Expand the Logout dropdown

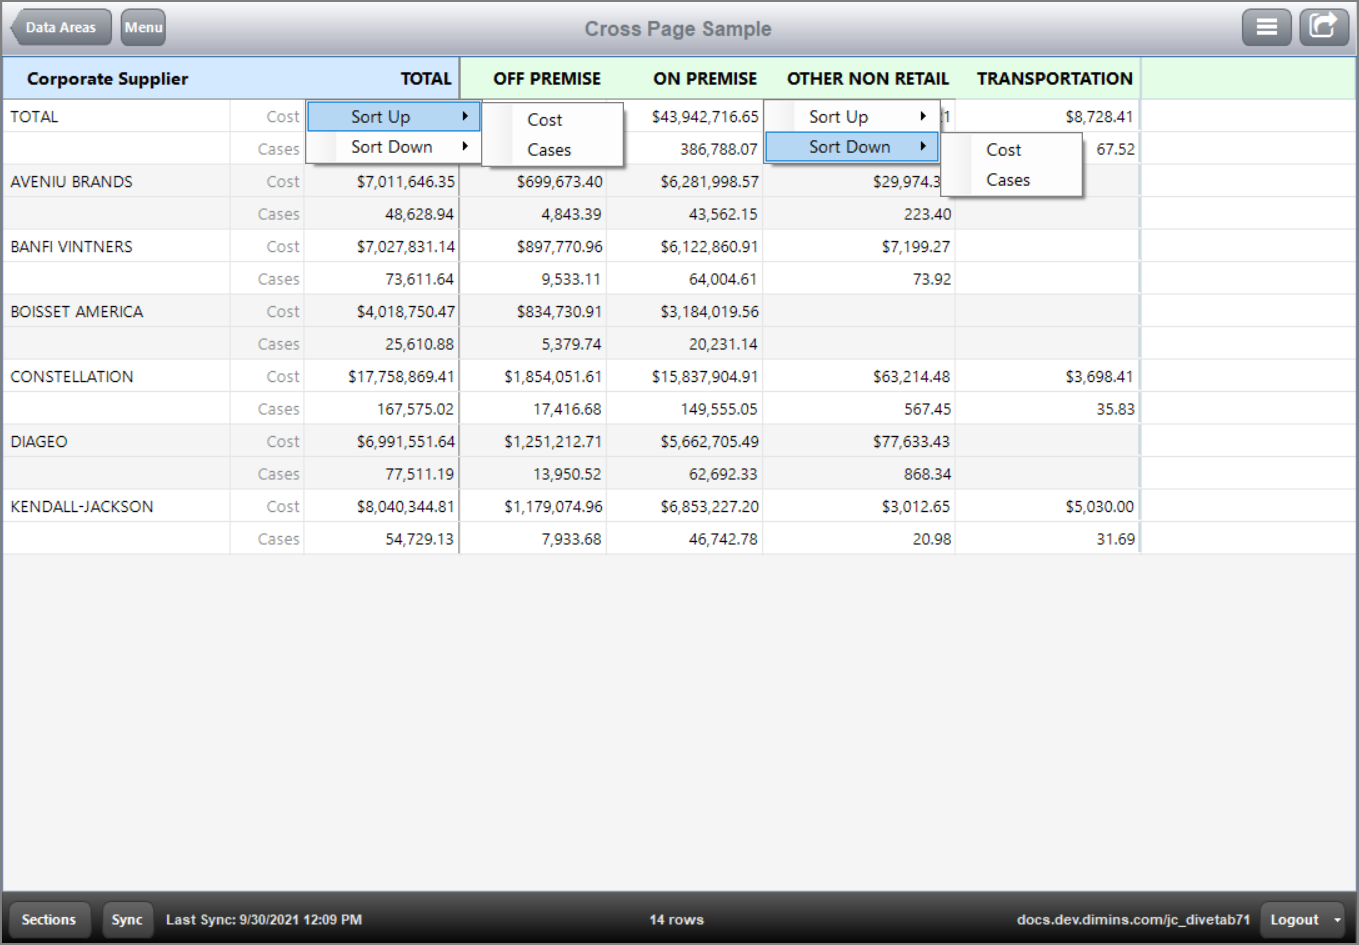[1305, 920]
